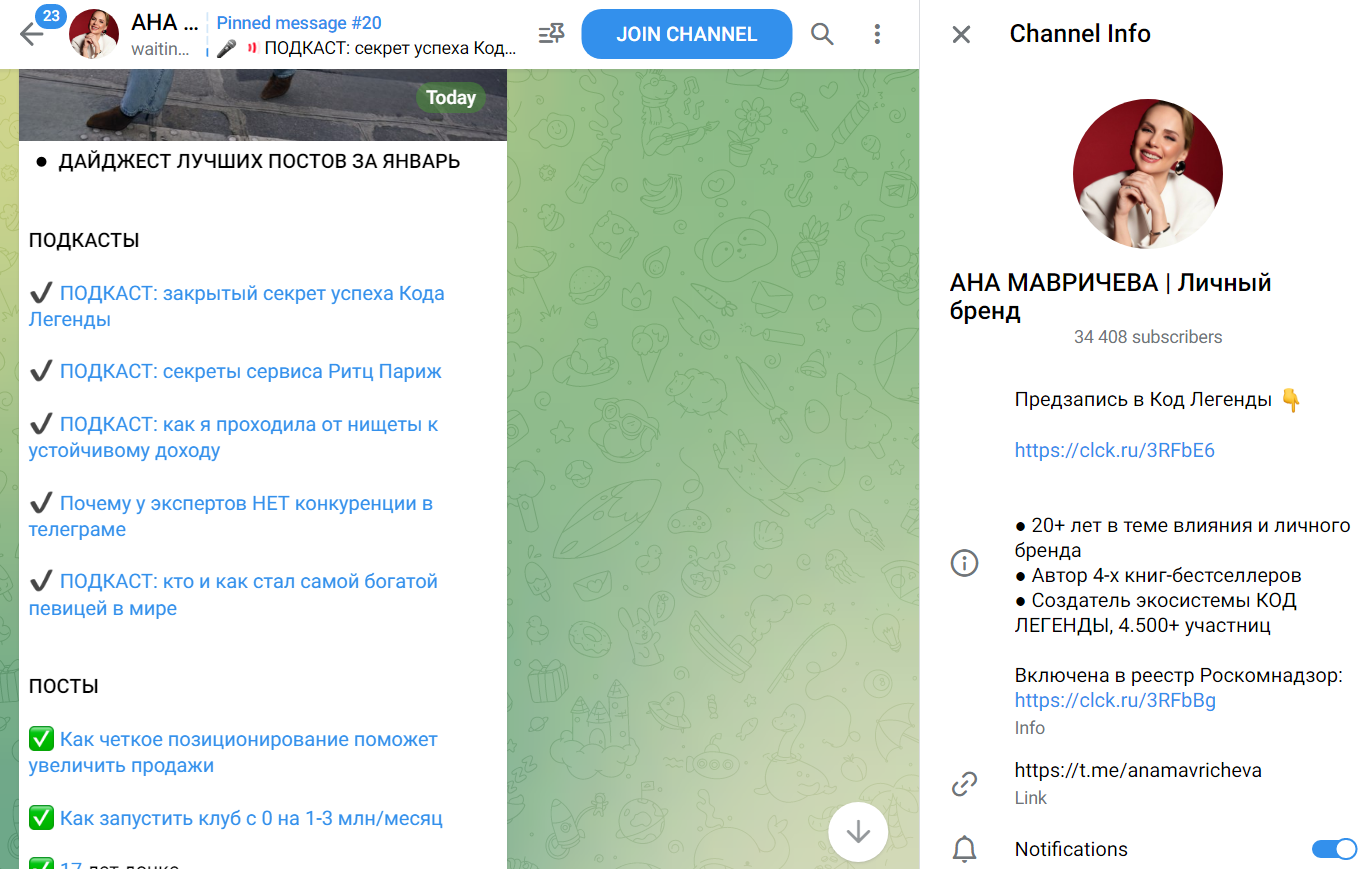
Task: Click the ПОСТЫ section heading
Action: [x=63, y=687]
